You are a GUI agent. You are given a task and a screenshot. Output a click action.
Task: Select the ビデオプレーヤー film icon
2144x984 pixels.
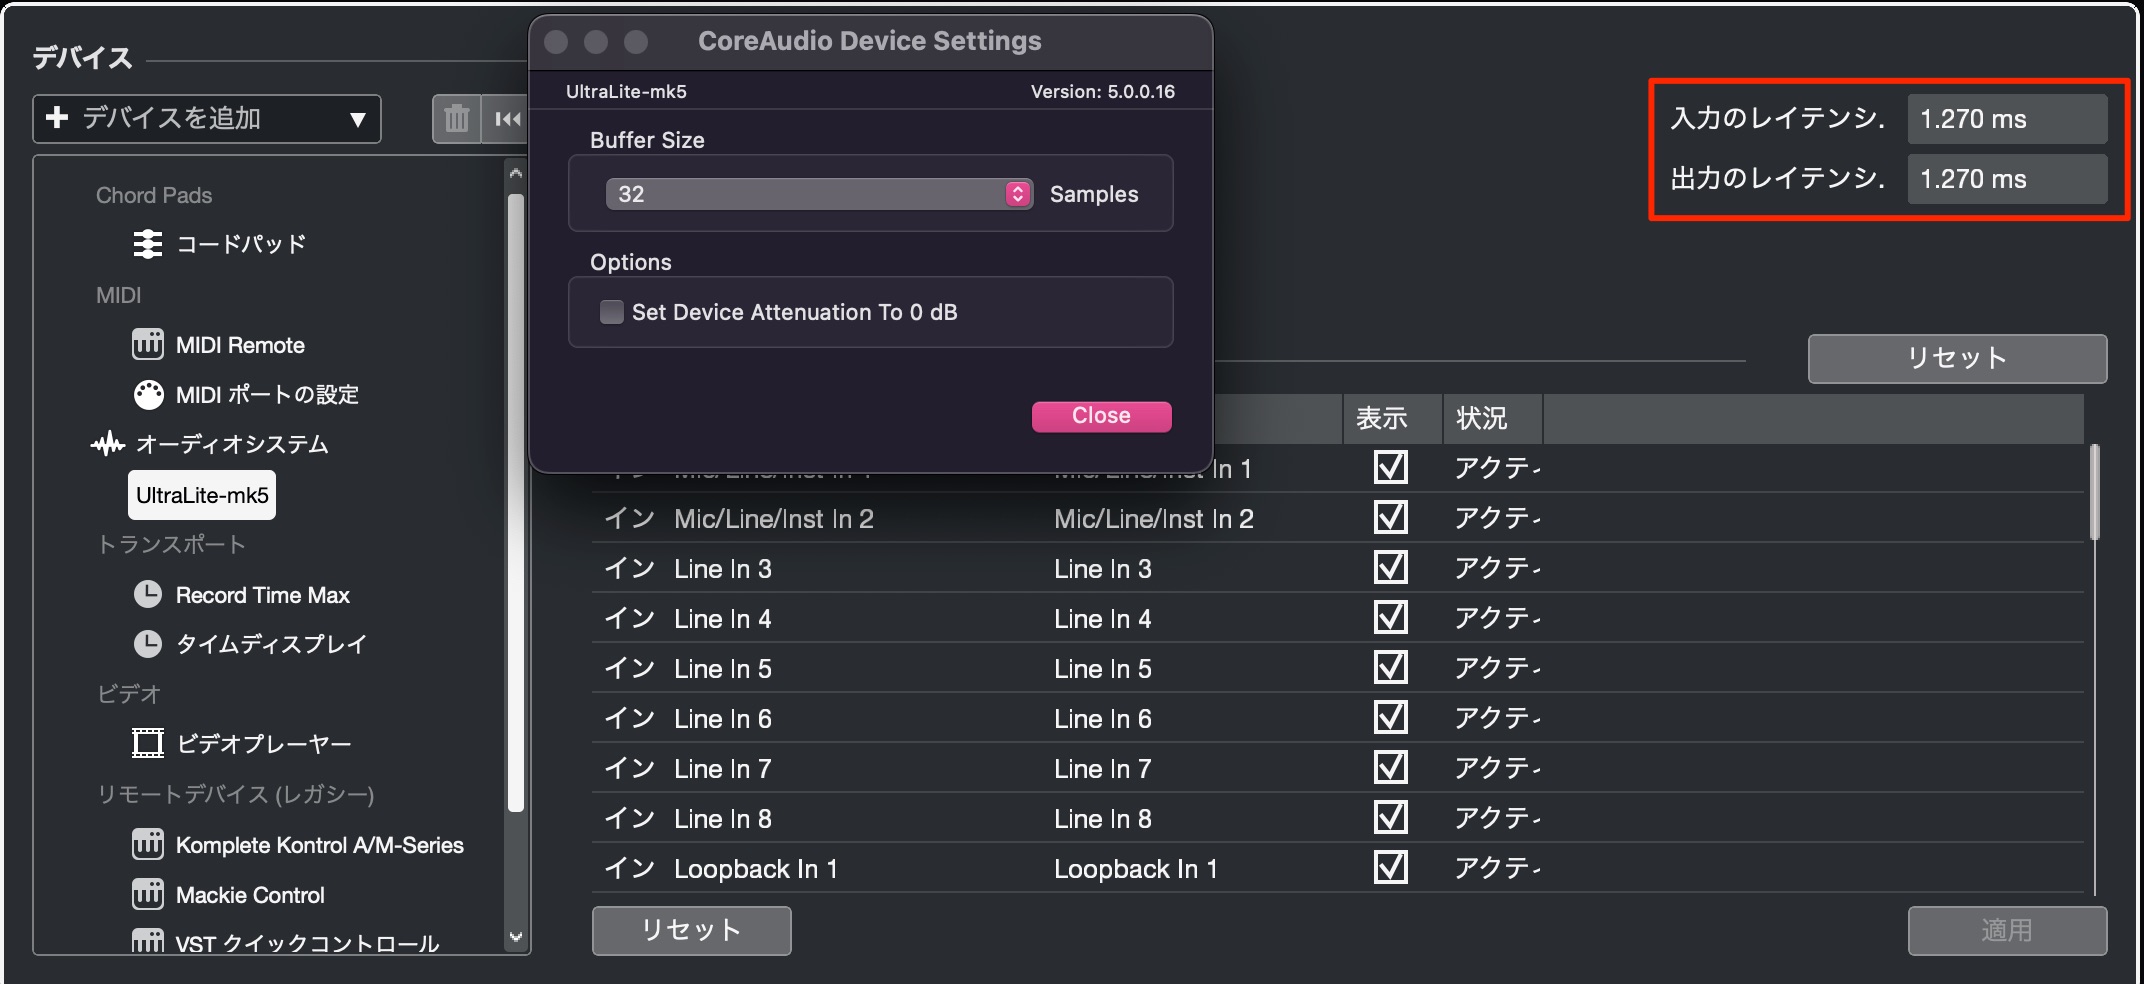[148, 743]
